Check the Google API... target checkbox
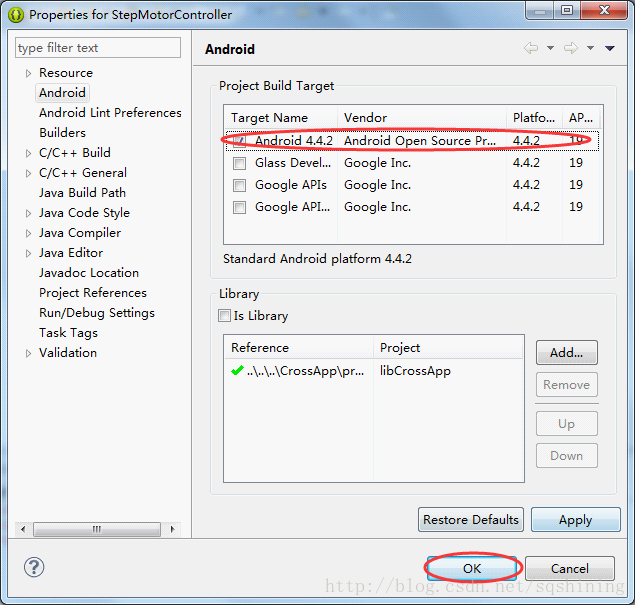 239,207
